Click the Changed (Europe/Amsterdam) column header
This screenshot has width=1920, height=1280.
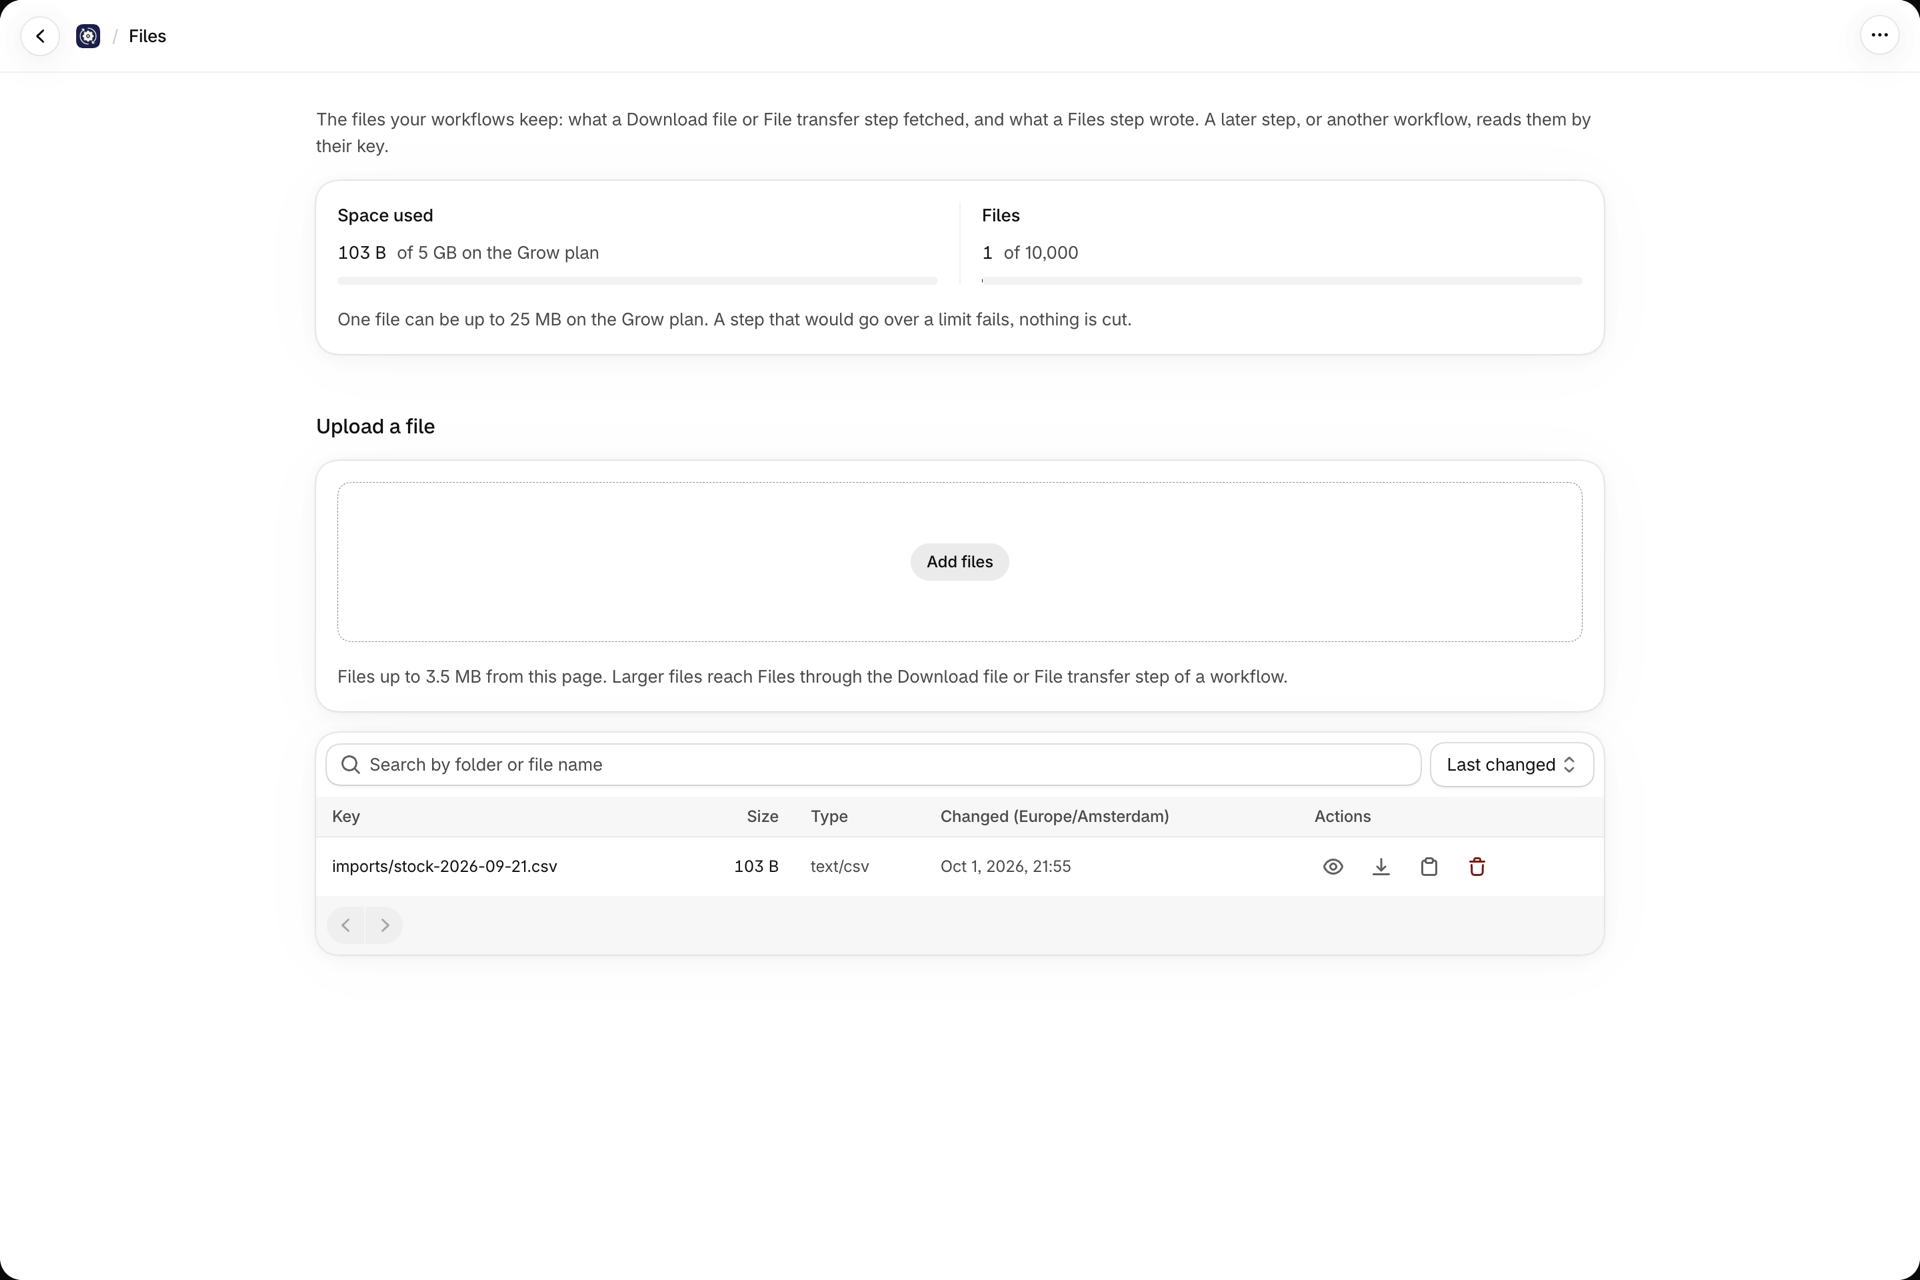1054,817
